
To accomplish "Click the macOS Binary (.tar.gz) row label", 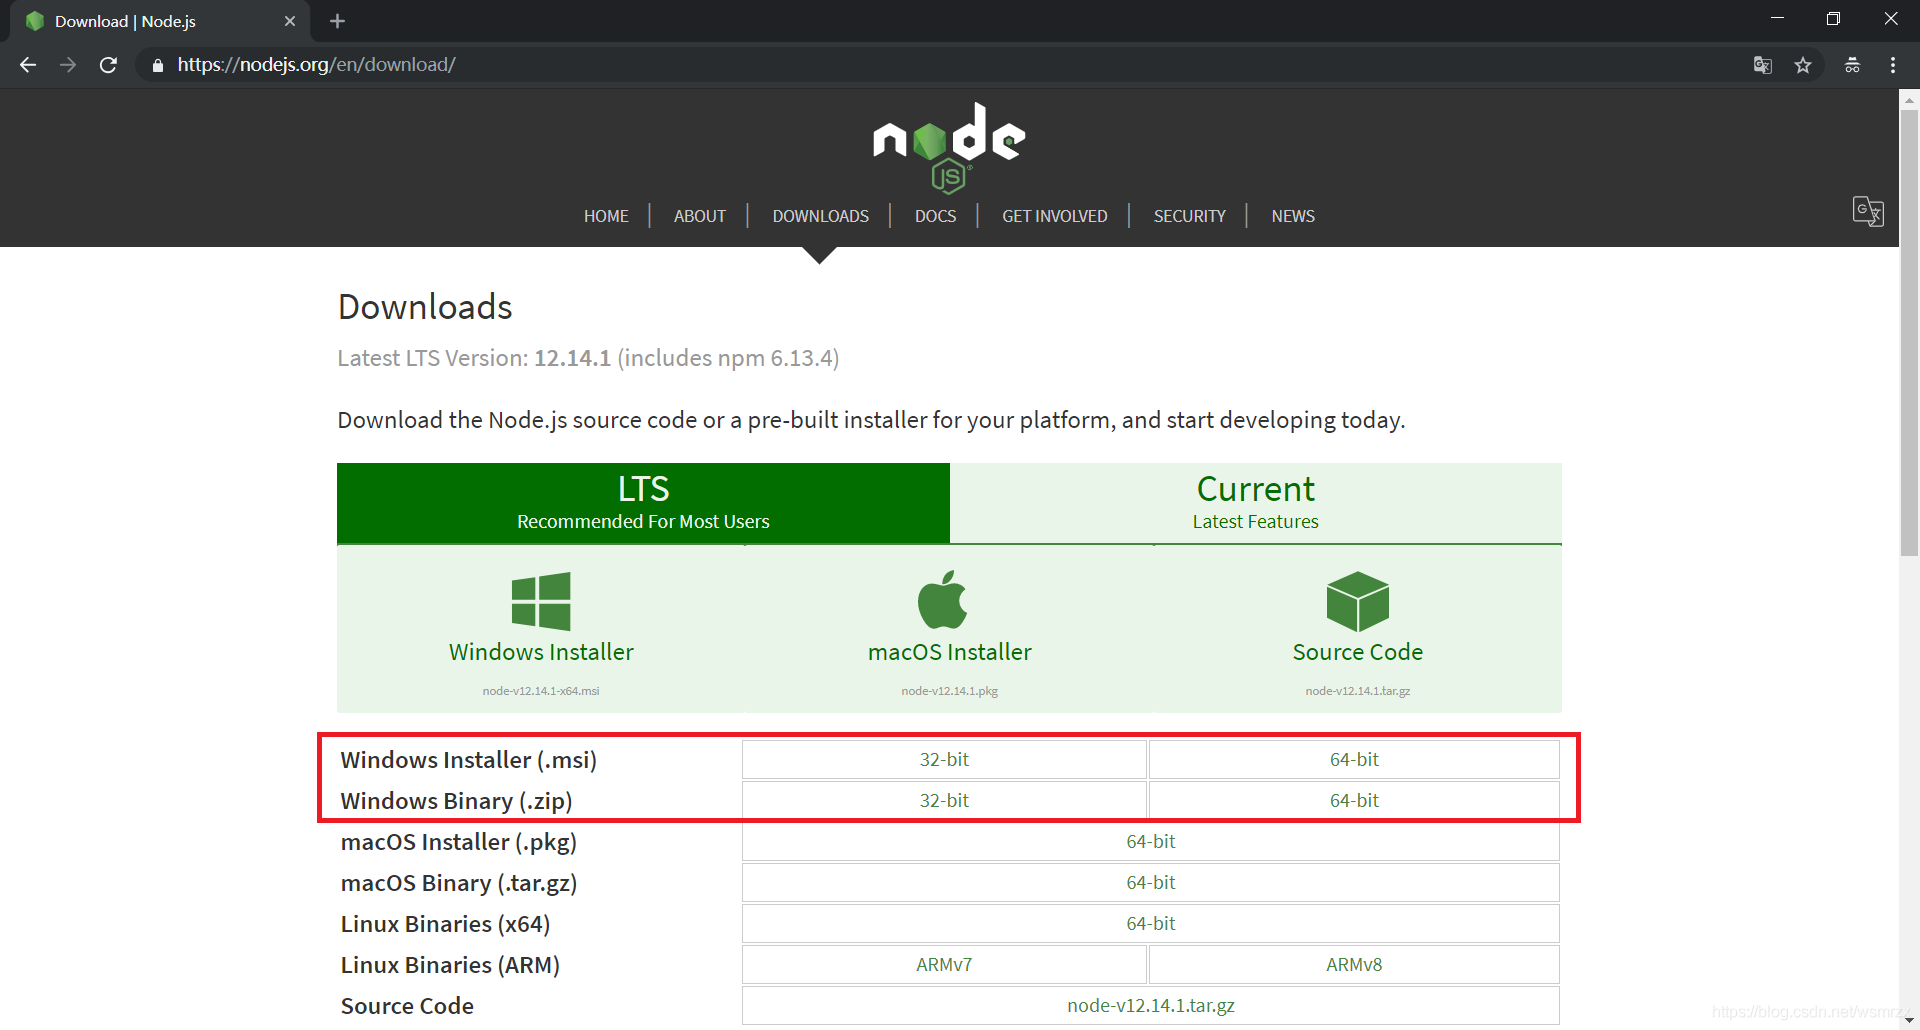I will (x=459, y=883).
